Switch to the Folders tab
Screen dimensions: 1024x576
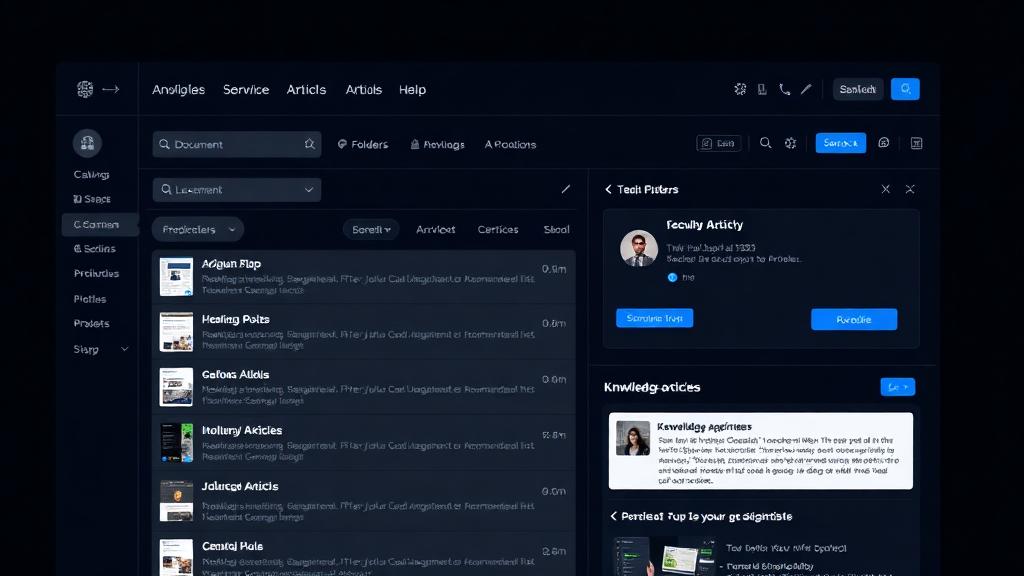pos(363,144)
